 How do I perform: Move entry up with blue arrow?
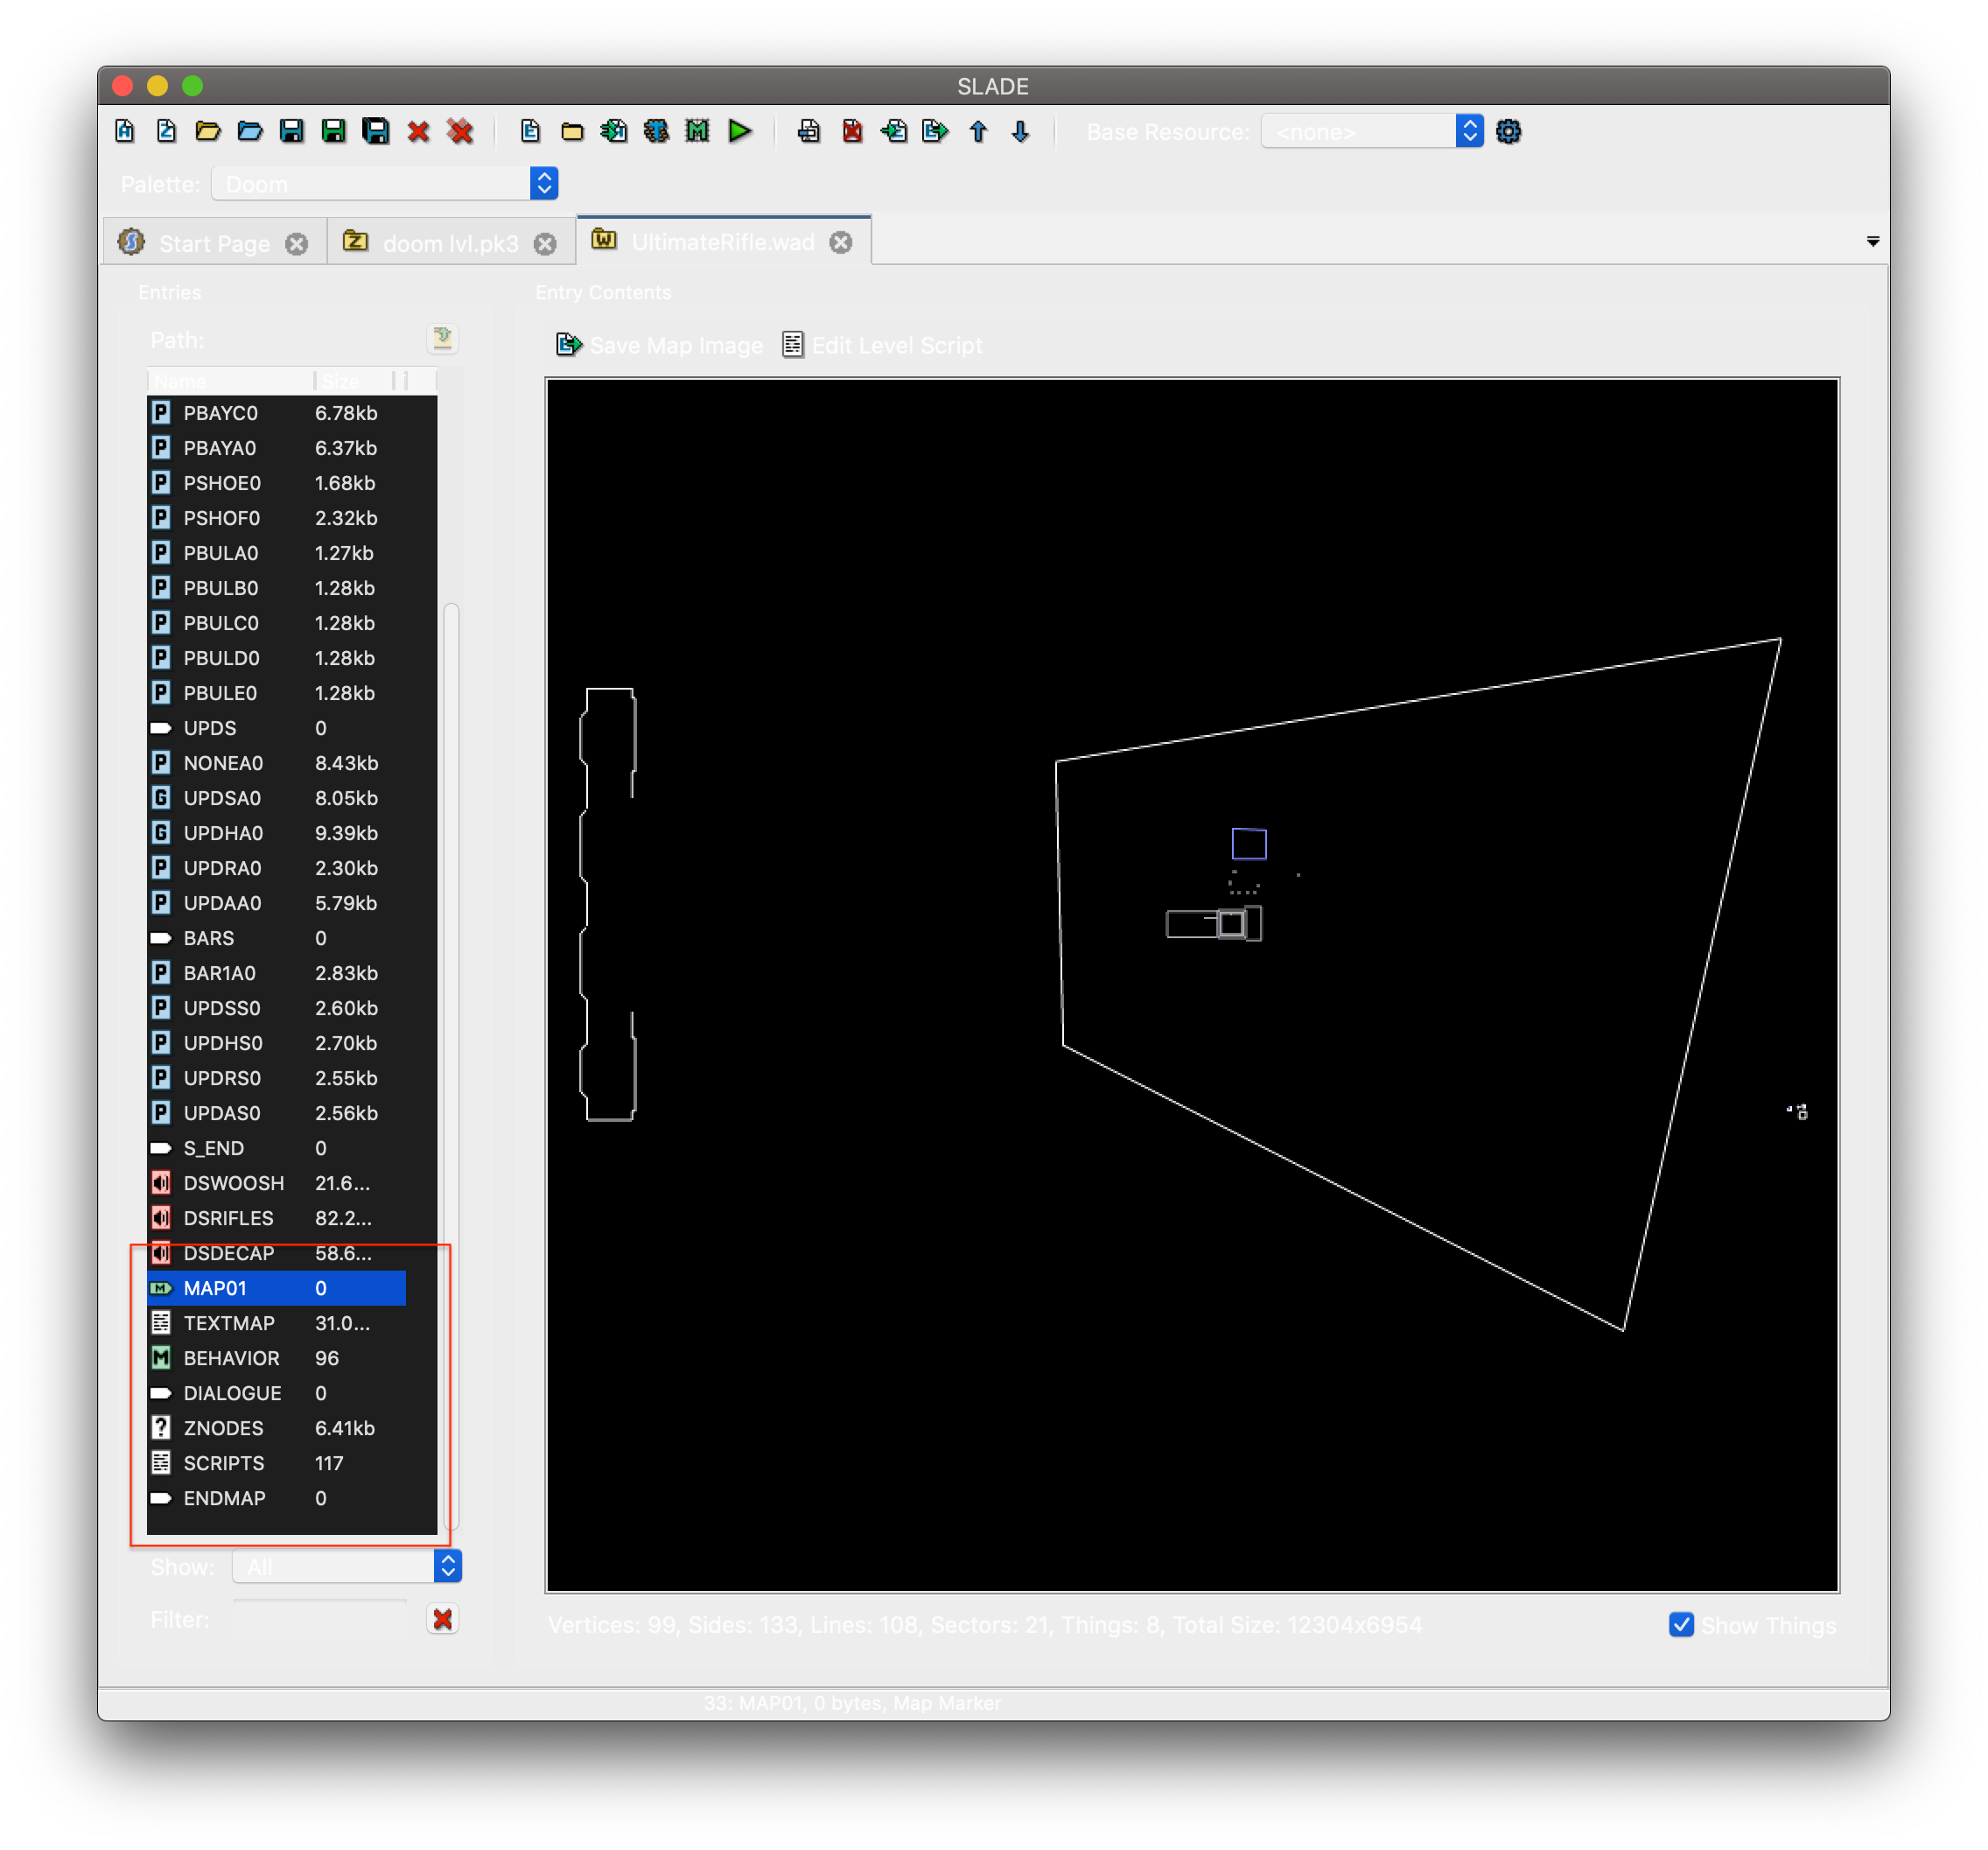[x=978, y=131]
